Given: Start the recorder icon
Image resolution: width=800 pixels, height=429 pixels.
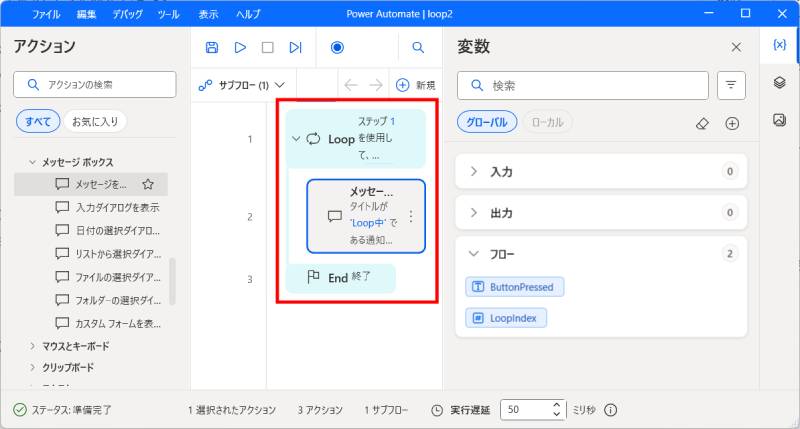Looking at the screenshot, I should pos(337,47).
